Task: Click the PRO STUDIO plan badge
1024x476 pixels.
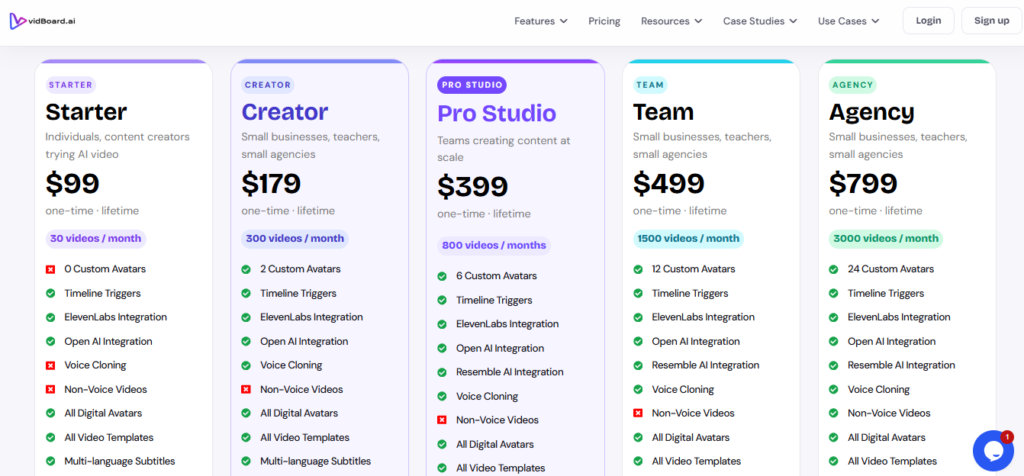Action: click(x=472, y=85)
